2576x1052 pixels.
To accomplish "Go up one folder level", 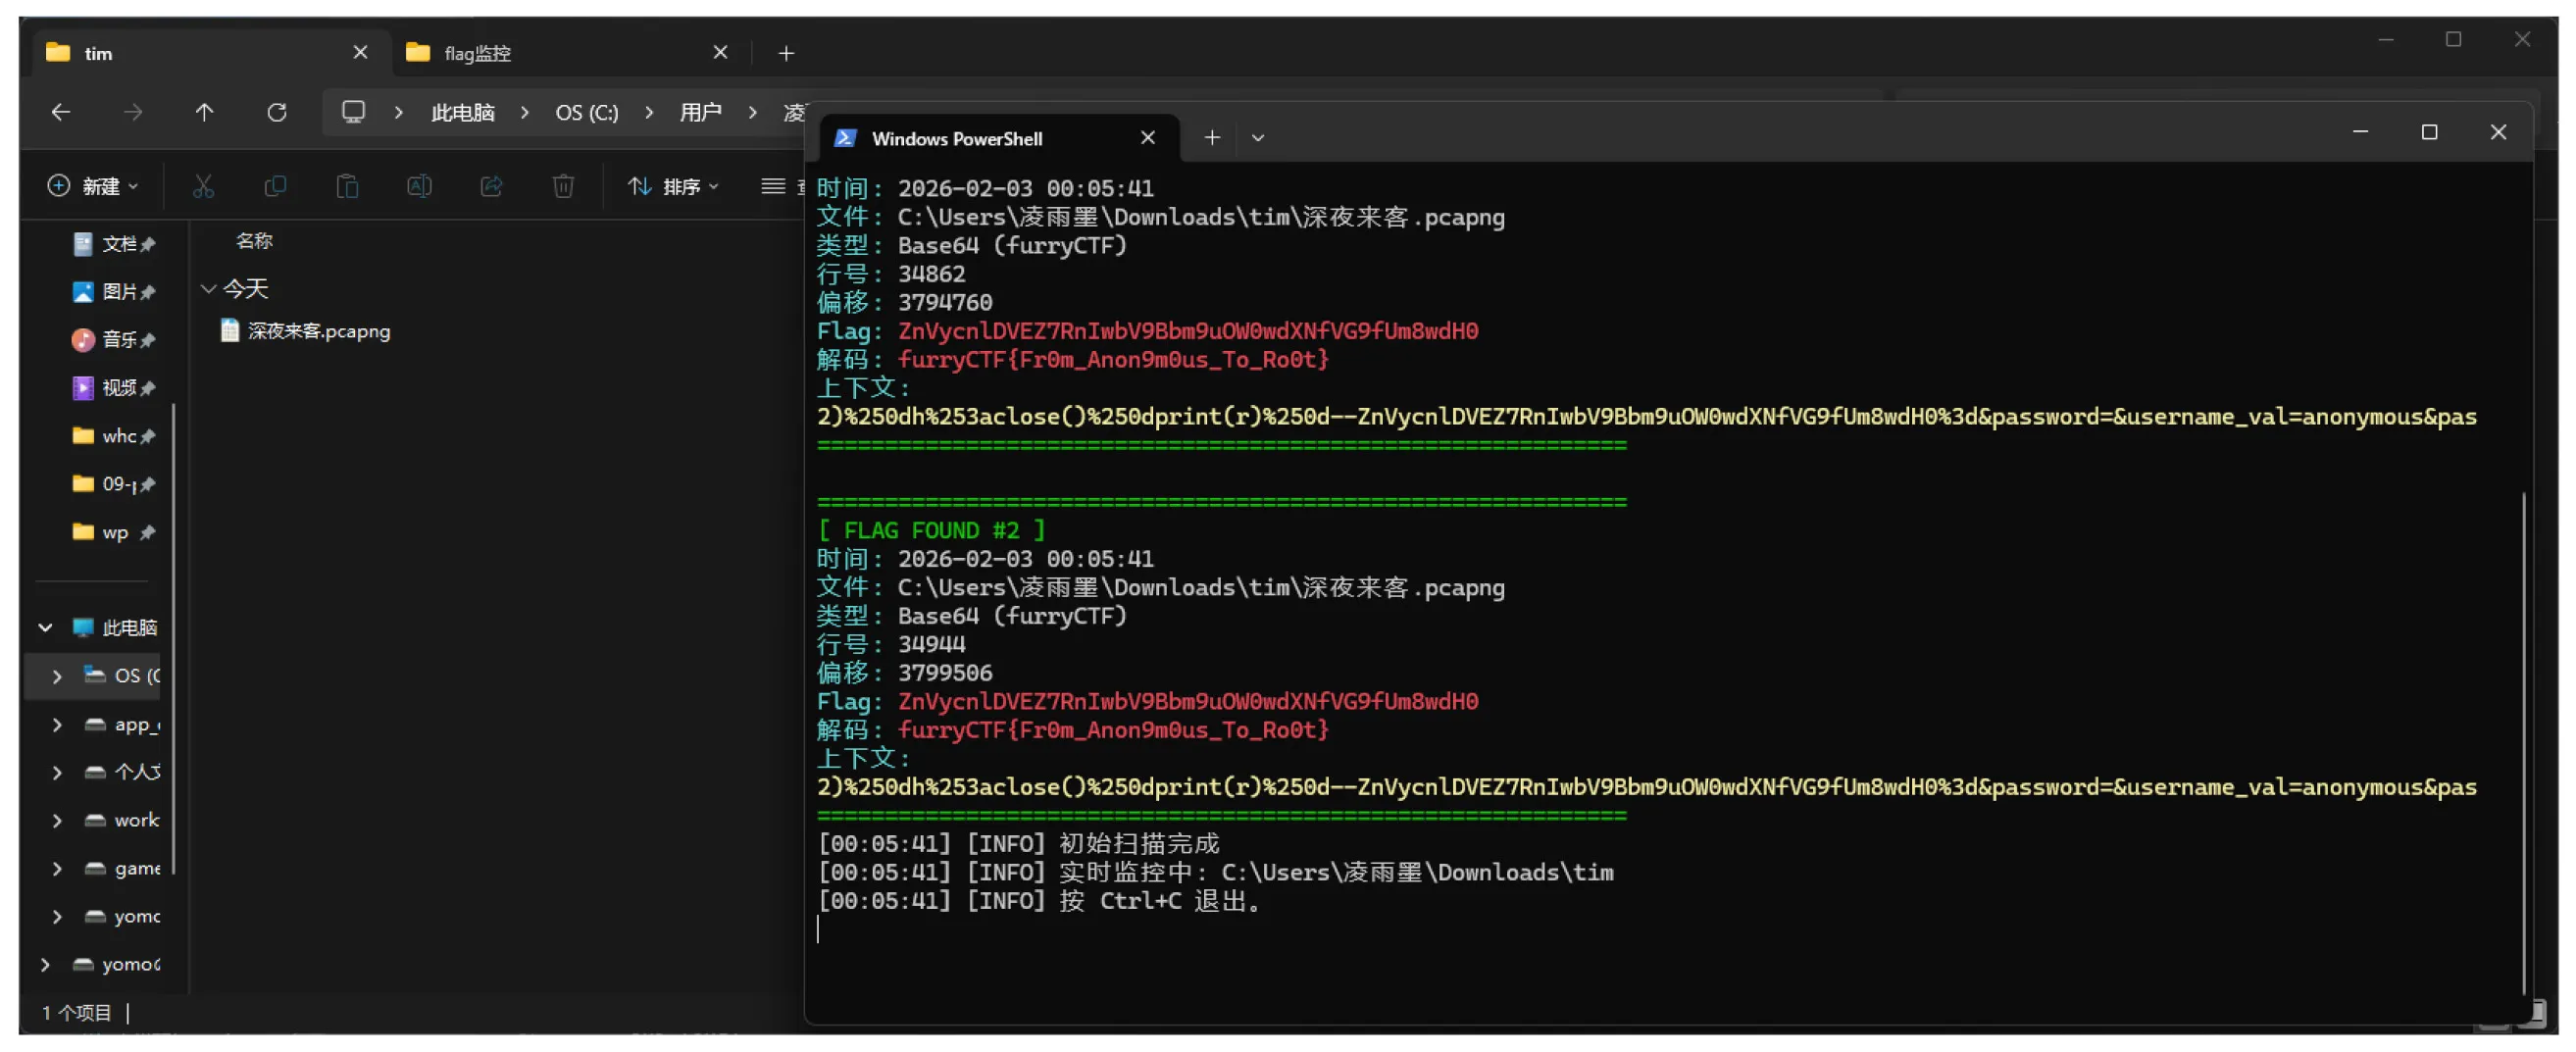I will pyautogui.click(x=204, y=112).
